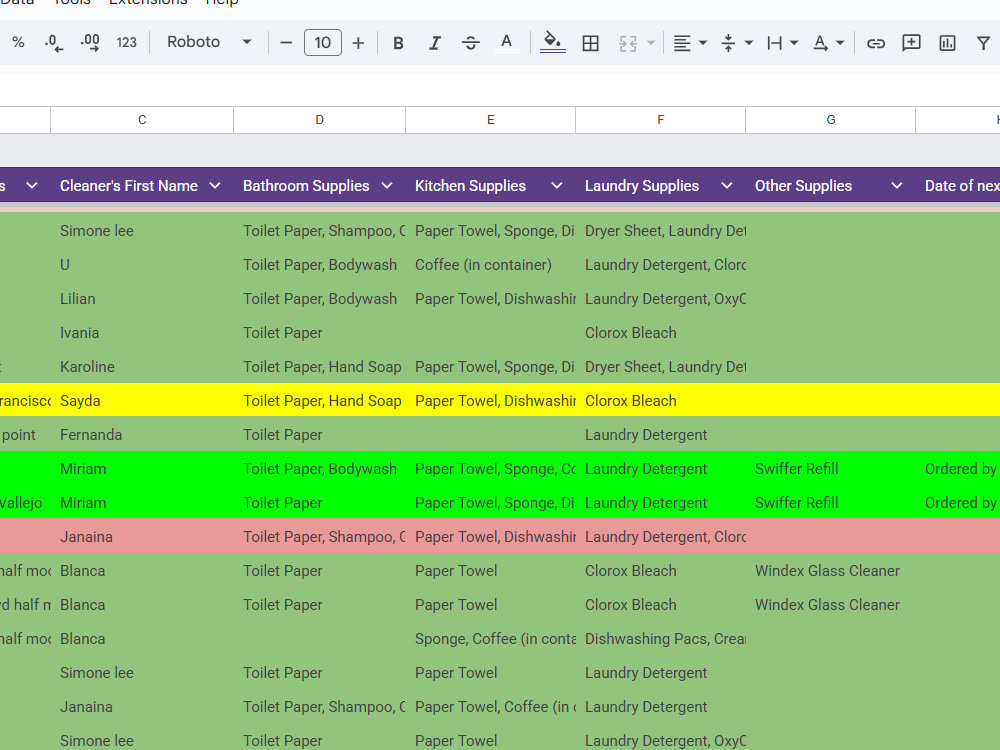Viewport: 1000px width, 750px height.
Task: Select the cell with name Karoline
Action: coord(142,367)
